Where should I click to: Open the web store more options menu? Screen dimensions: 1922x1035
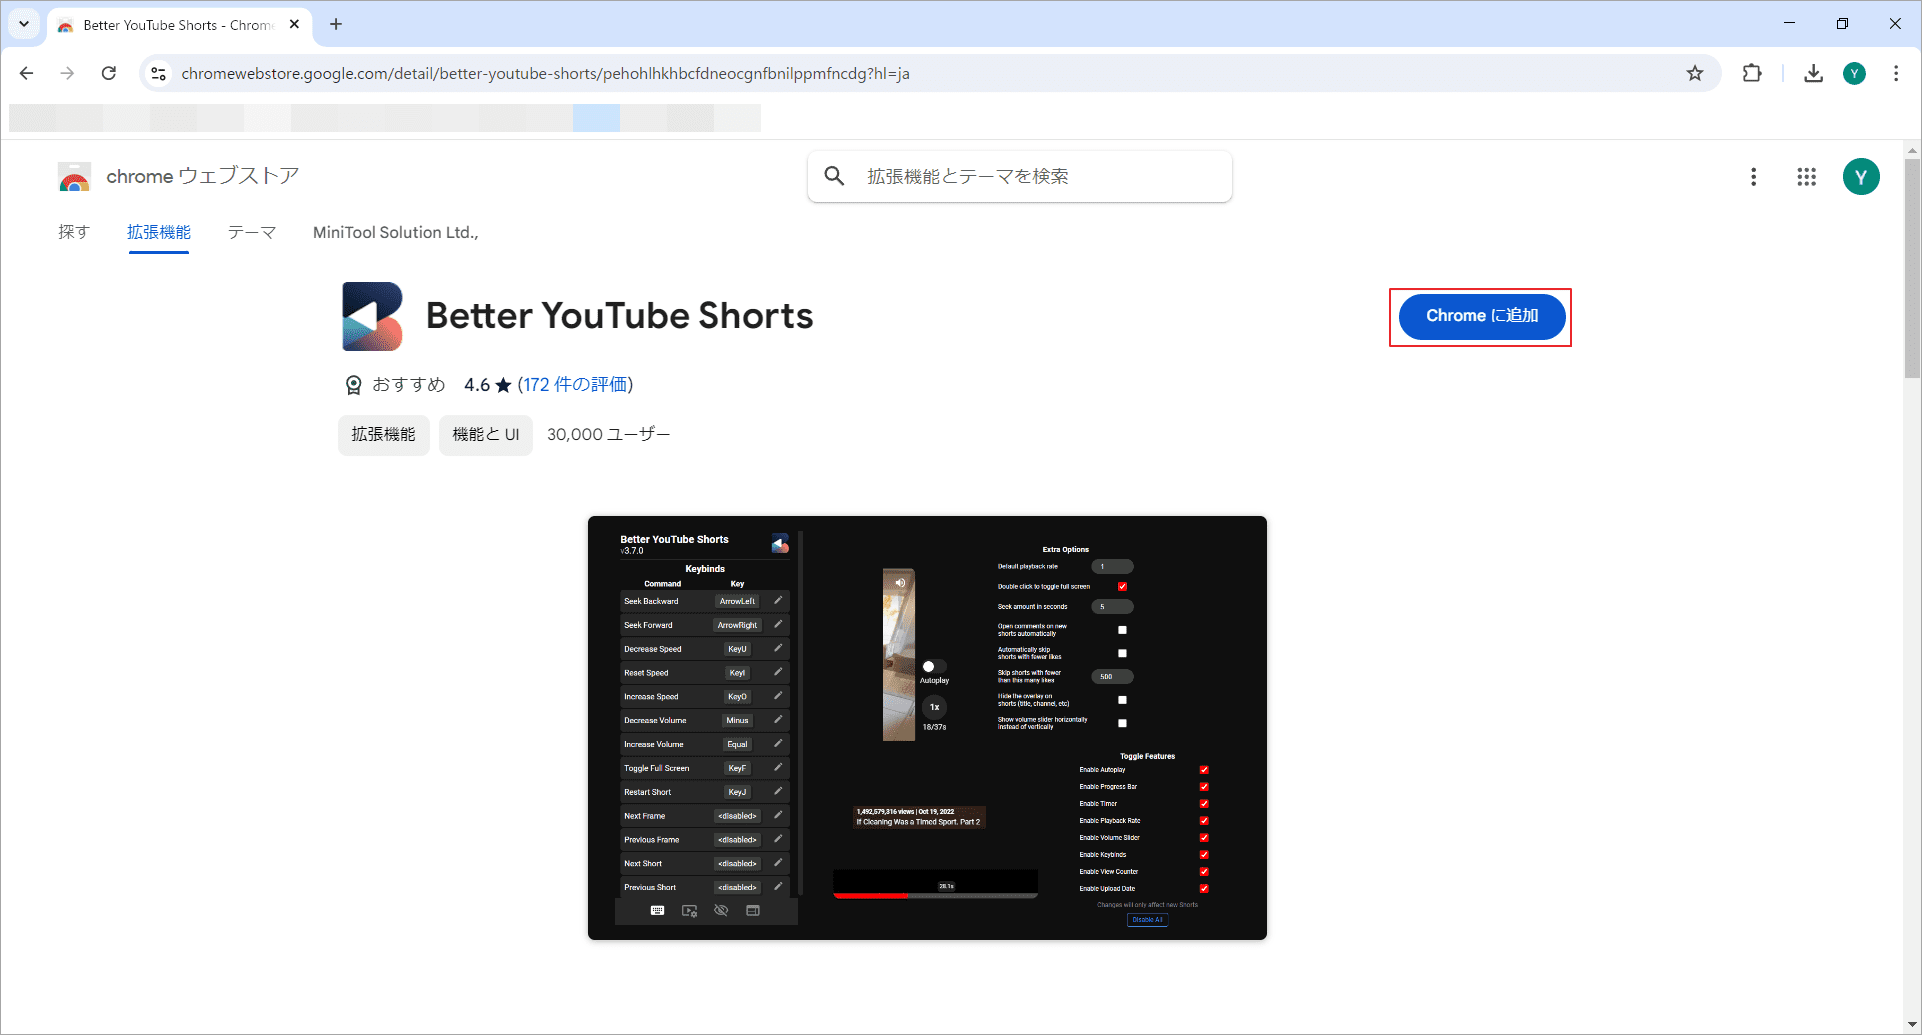point(1753,177)
